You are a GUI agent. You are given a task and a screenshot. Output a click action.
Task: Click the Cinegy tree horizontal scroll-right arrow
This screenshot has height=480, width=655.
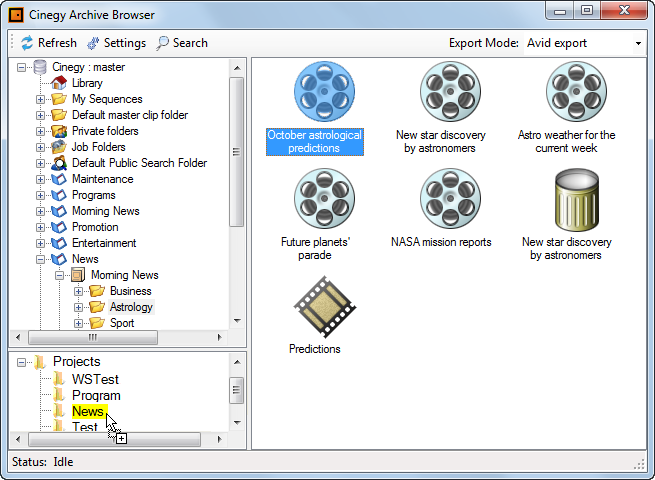[x=220, y=337]
